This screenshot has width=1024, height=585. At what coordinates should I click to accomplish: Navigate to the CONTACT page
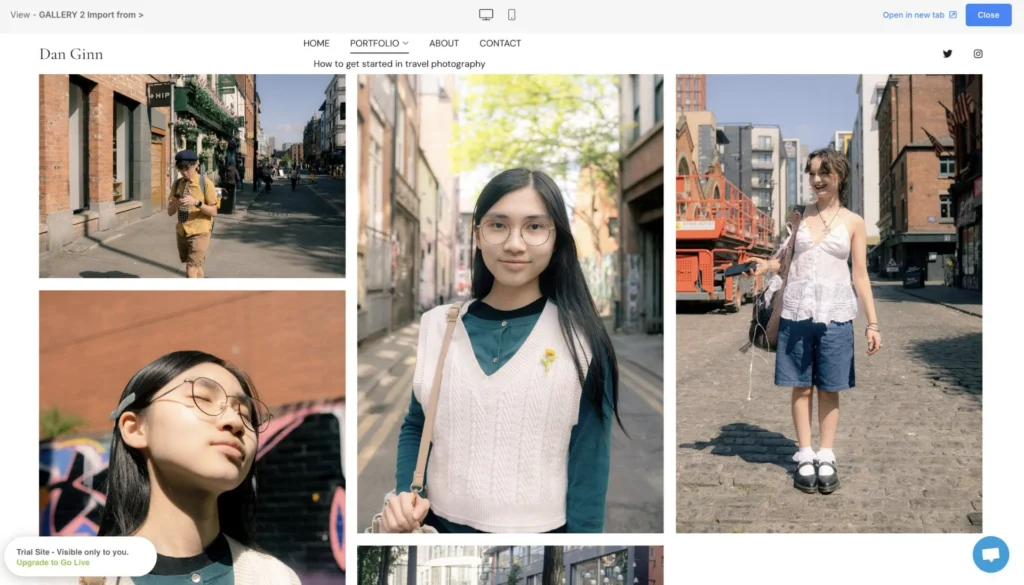(x=500, y=43)
